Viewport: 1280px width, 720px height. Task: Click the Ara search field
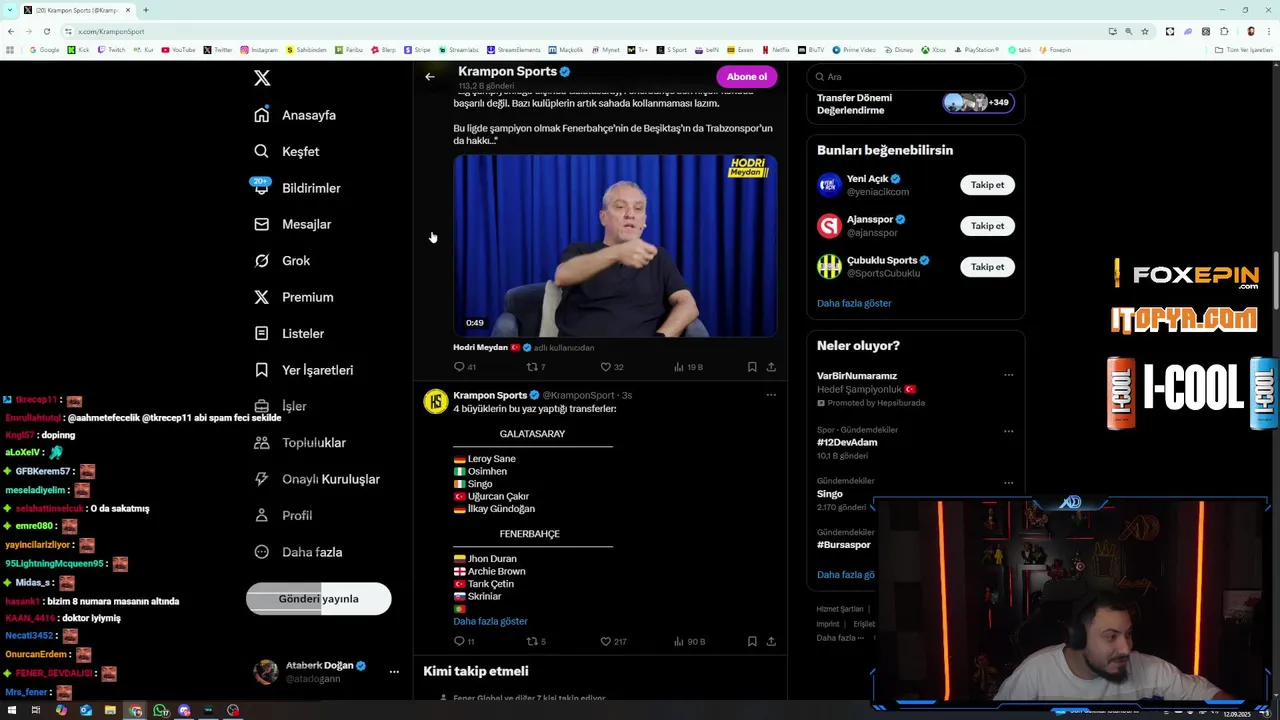tap(915, 77)
